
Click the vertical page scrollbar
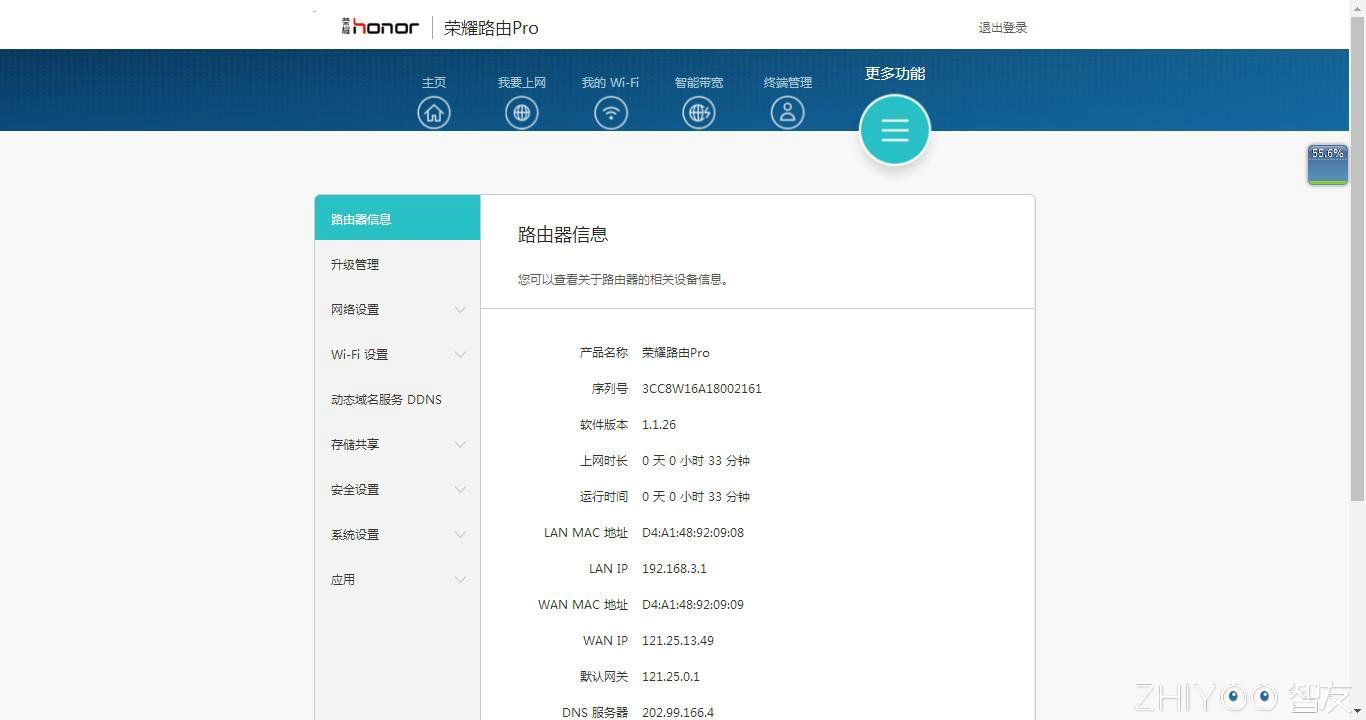click(x=1357, y=257)
